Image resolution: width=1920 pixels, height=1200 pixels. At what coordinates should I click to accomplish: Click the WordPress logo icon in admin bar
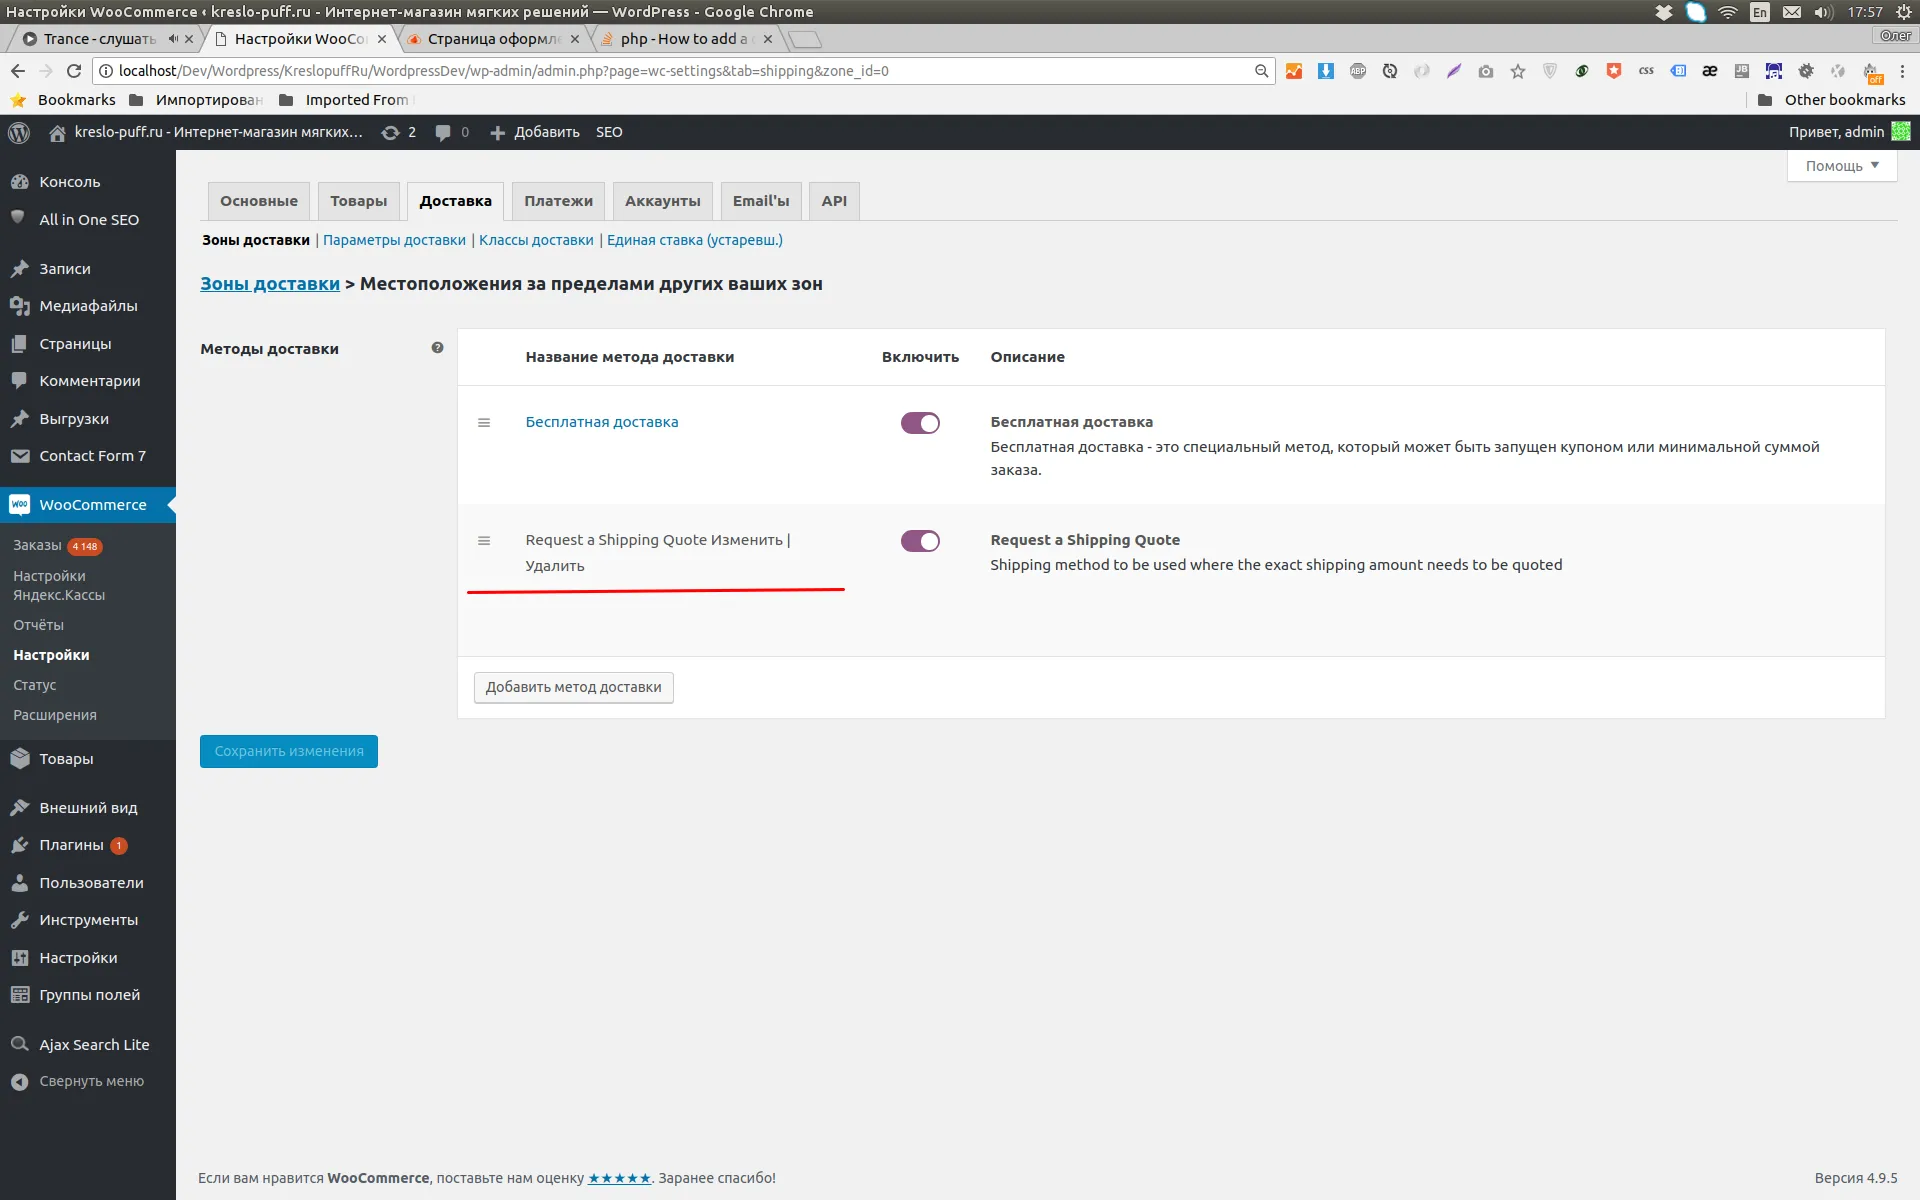click(x=19, y=132)
